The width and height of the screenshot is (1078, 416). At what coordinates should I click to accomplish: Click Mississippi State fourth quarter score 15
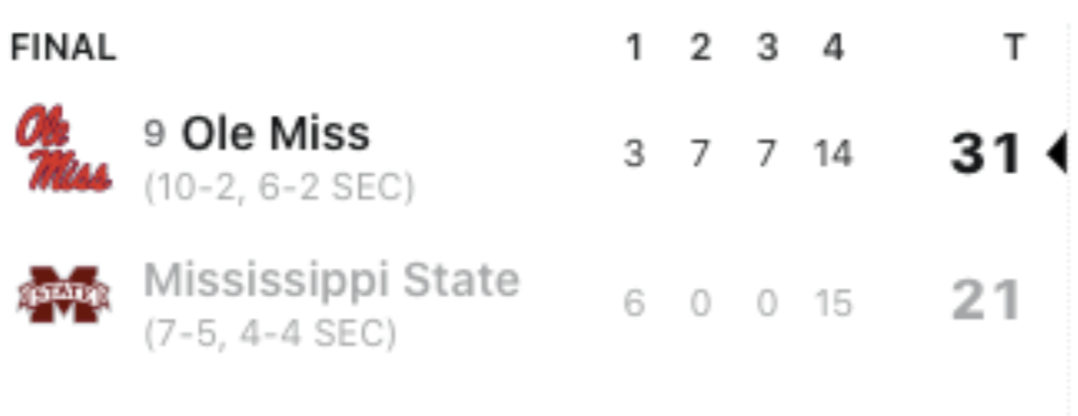[833, 303]
